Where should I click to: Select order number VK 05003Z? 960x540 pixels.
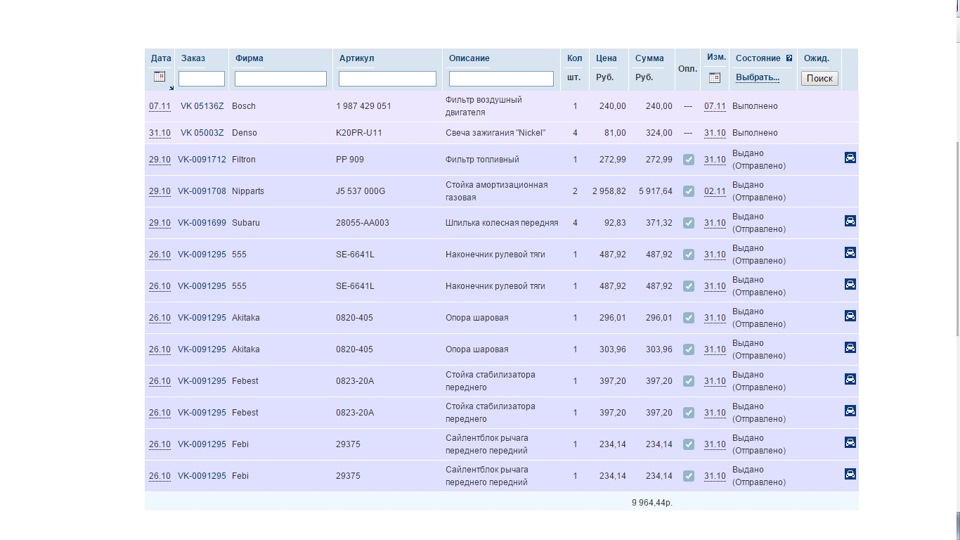[x=202, y=133]
